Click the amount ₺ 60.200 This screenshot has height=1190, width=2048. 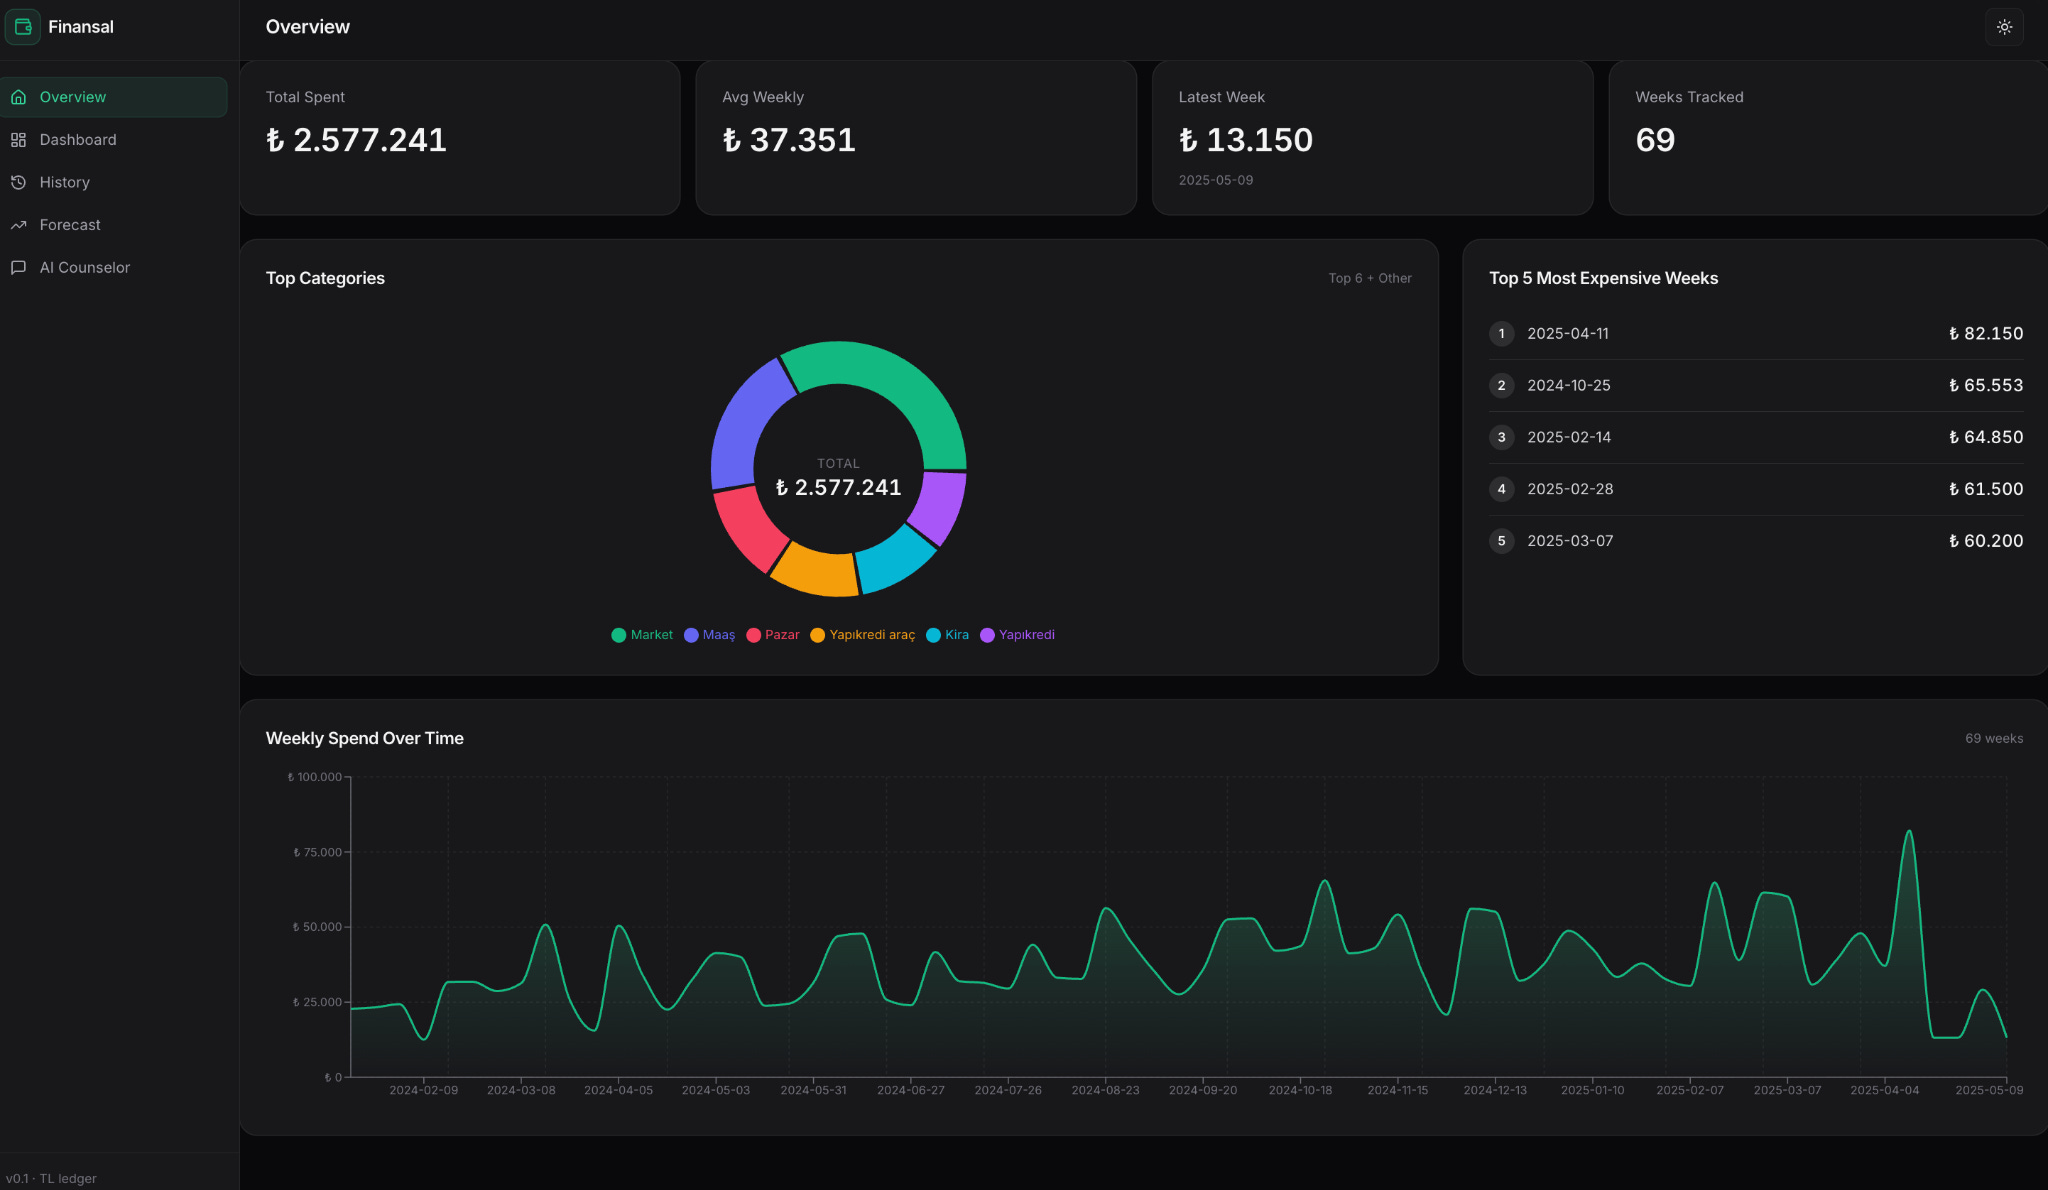pyautogui.click(x=1985, y=541)
